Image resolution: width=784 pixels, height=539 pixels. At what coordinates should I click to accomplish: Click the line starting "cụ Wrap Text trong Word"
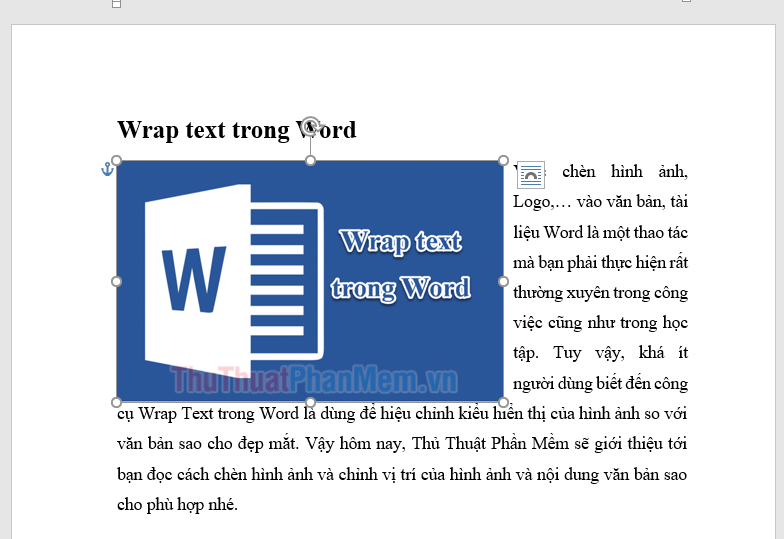coord(402,414)
